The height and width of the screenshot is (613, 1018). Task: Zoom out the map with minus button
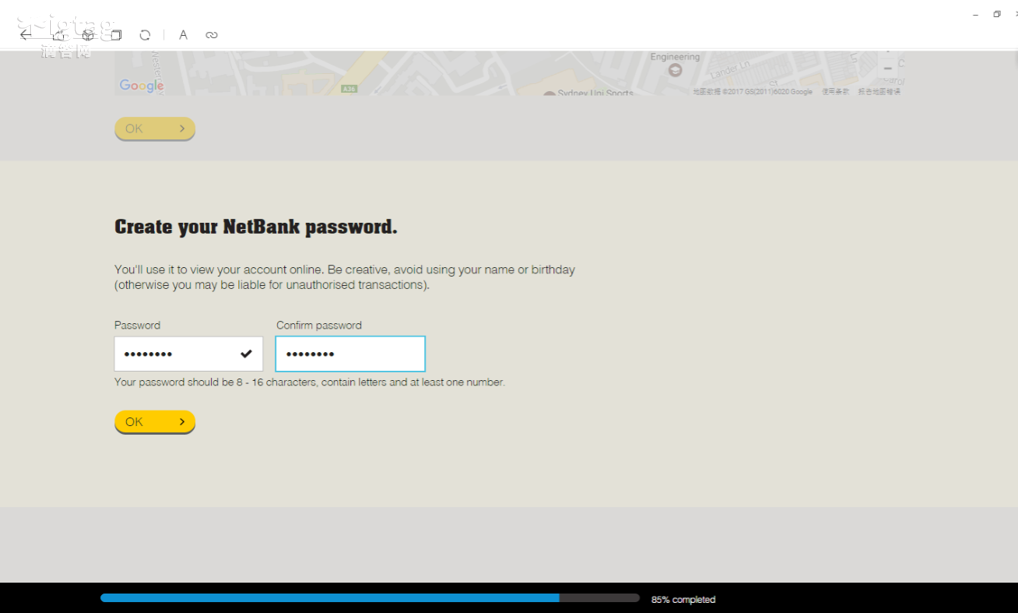tap(888, 68)
